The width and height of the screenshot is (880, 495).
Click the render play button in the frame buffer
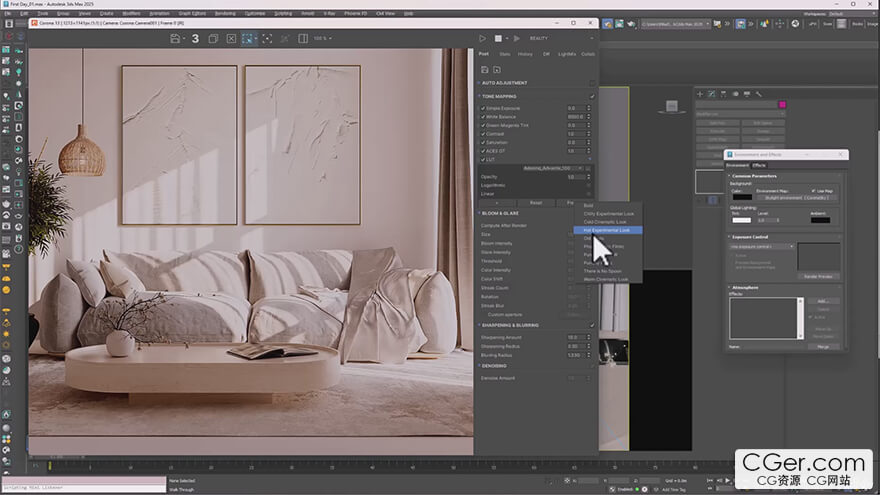(484, 39)
